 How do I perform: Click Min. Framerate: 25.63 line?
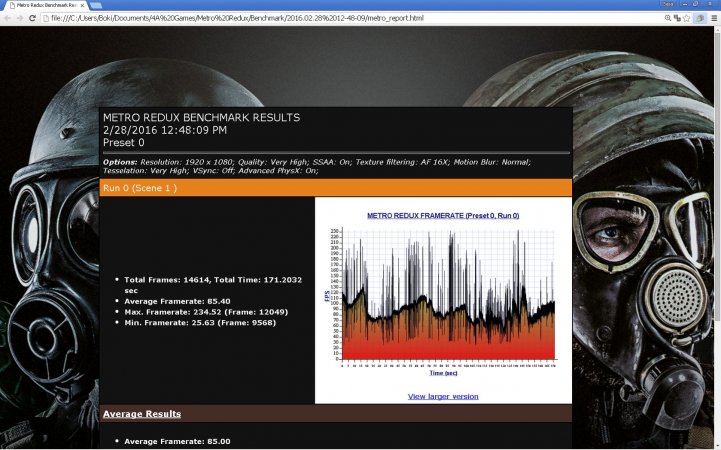200,323
